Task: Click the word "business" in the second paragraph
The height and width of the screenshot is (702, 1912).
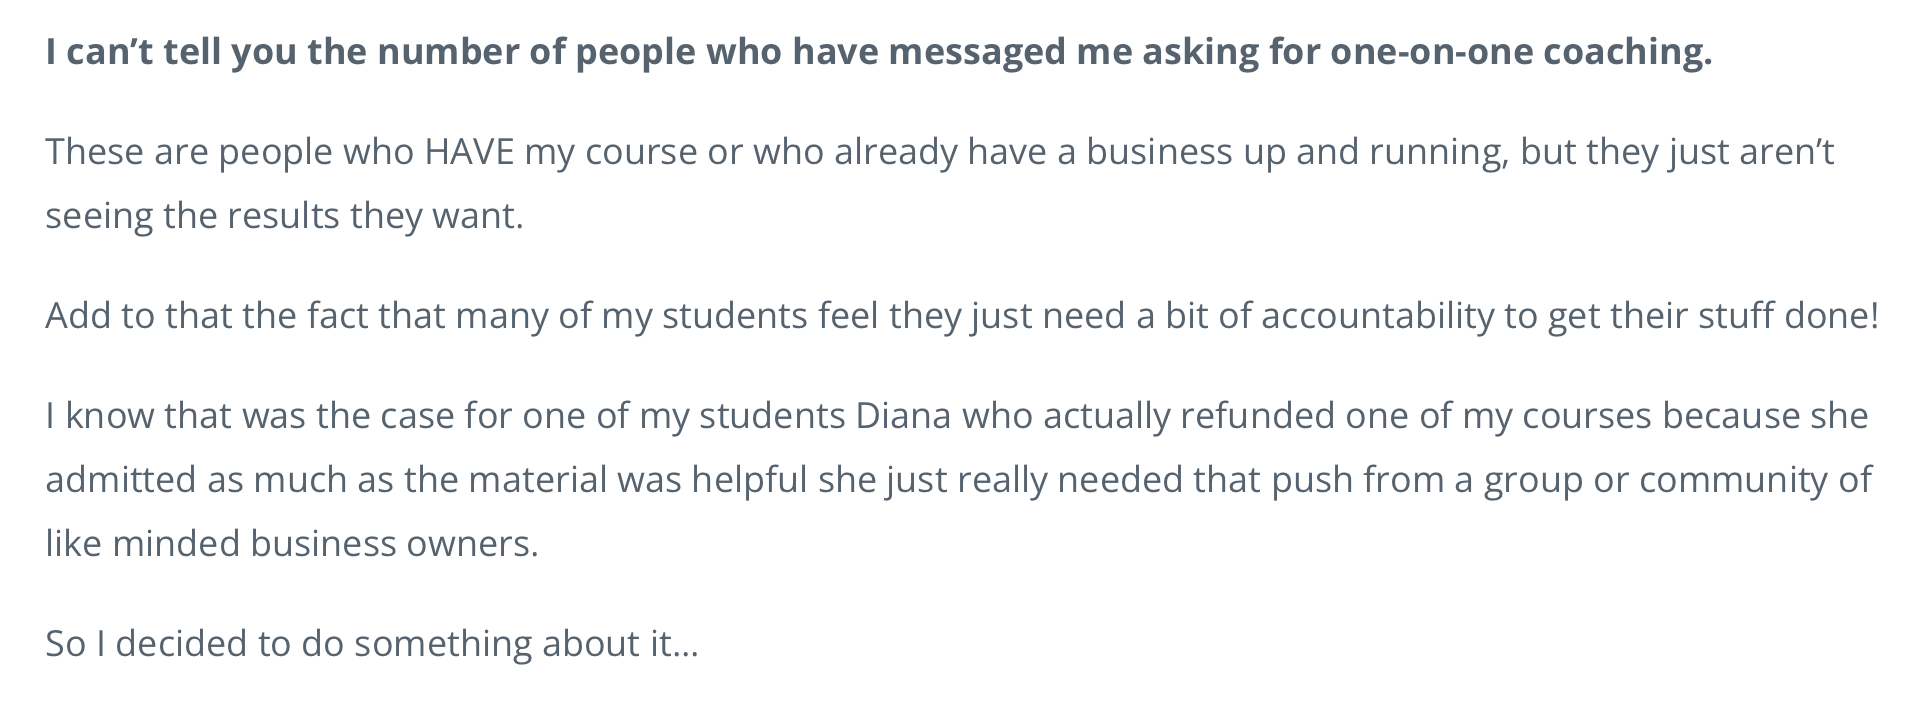Action: [1160, 152]
